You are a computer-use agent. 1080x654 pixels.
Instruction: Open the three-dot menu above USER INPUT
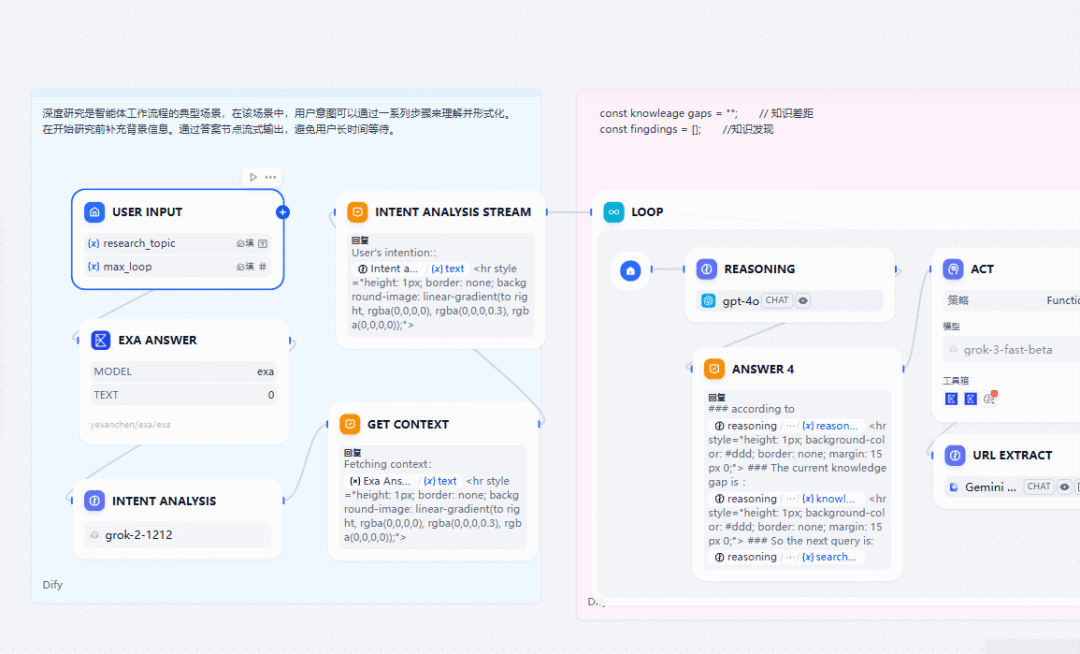[x=271, y=177]
